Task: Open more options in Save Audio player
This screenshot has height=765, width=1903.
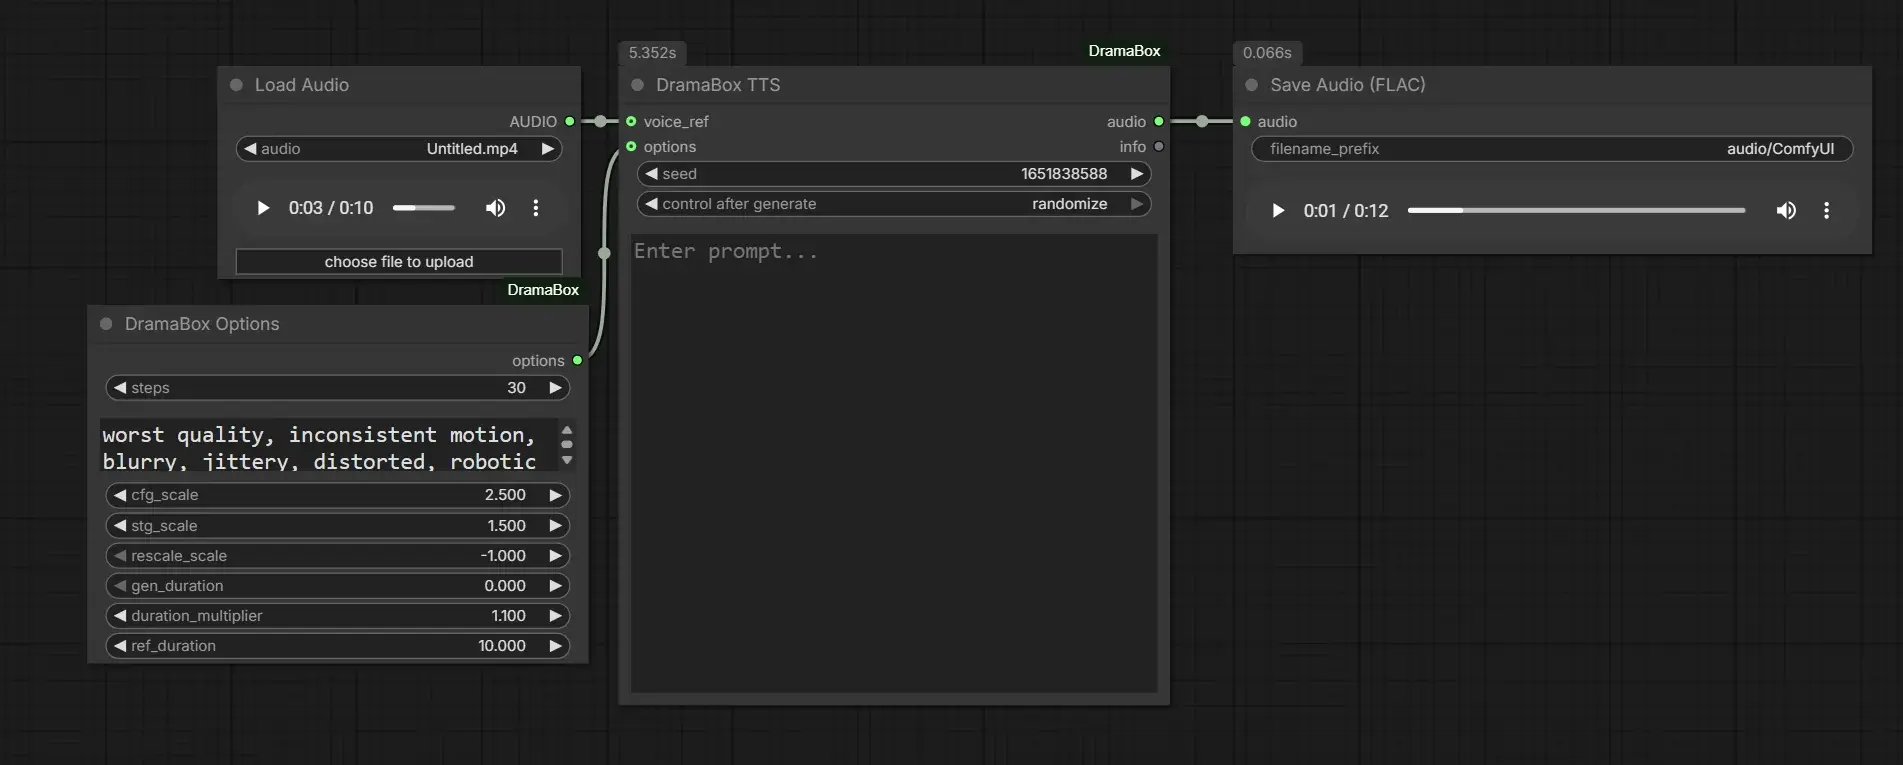Action: tap(1826, 211)
